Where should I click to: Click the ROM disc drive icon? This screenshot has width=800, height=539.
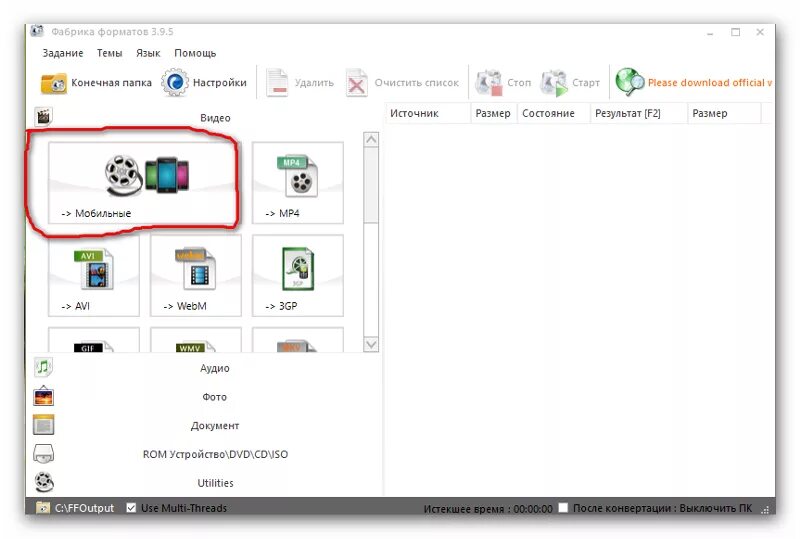point(44,453)
